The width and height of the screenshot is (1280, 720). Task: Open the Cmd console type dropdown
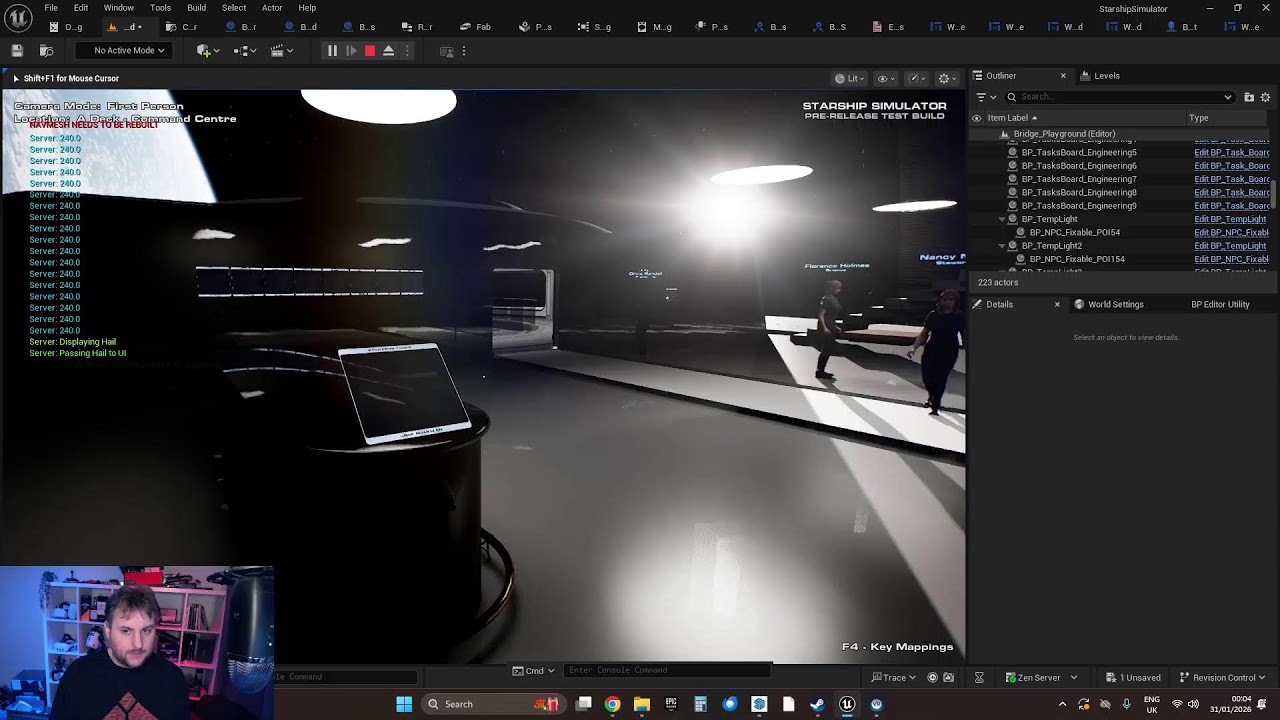tap(534, 671)
